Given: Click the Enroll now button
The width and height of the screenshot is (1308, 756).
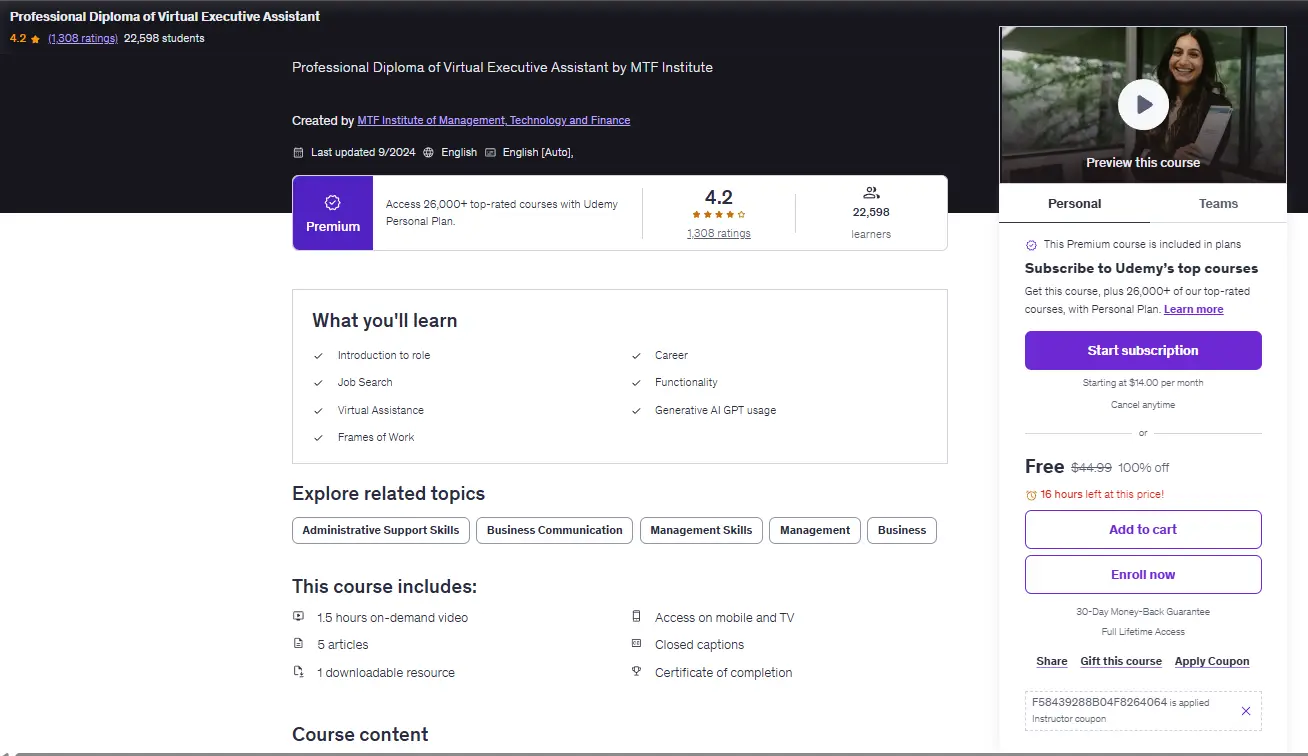Looking at the screenshot, I should 1143,574.
